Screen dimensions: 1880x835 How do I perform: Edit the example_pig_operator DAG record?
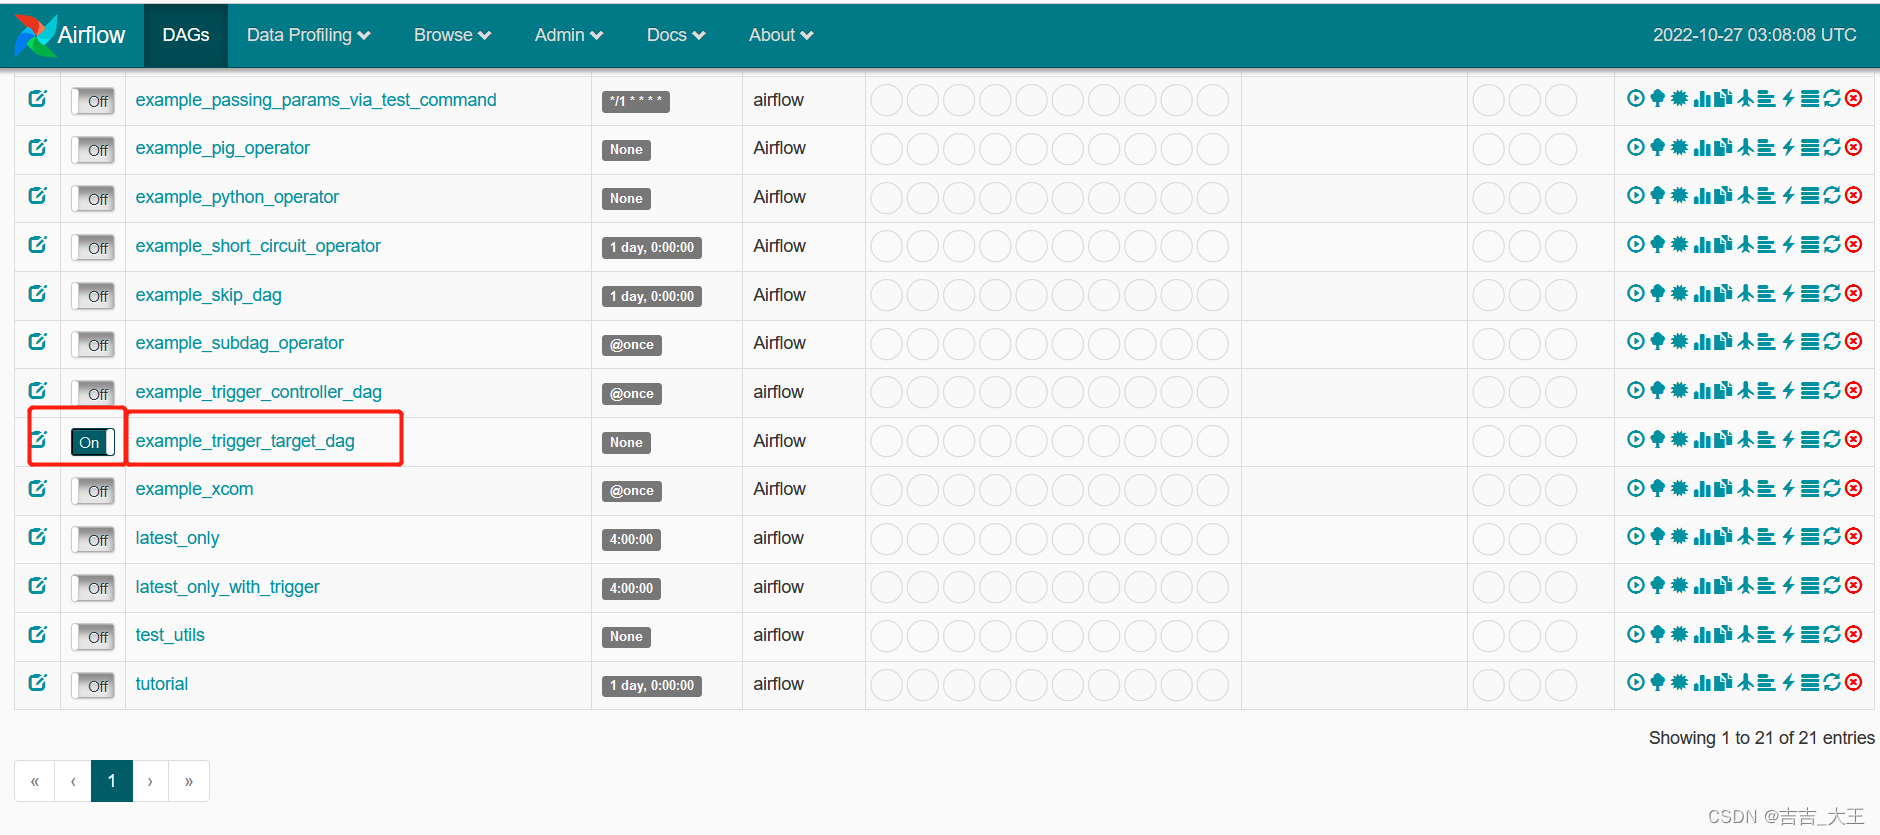tap(37, 147)
